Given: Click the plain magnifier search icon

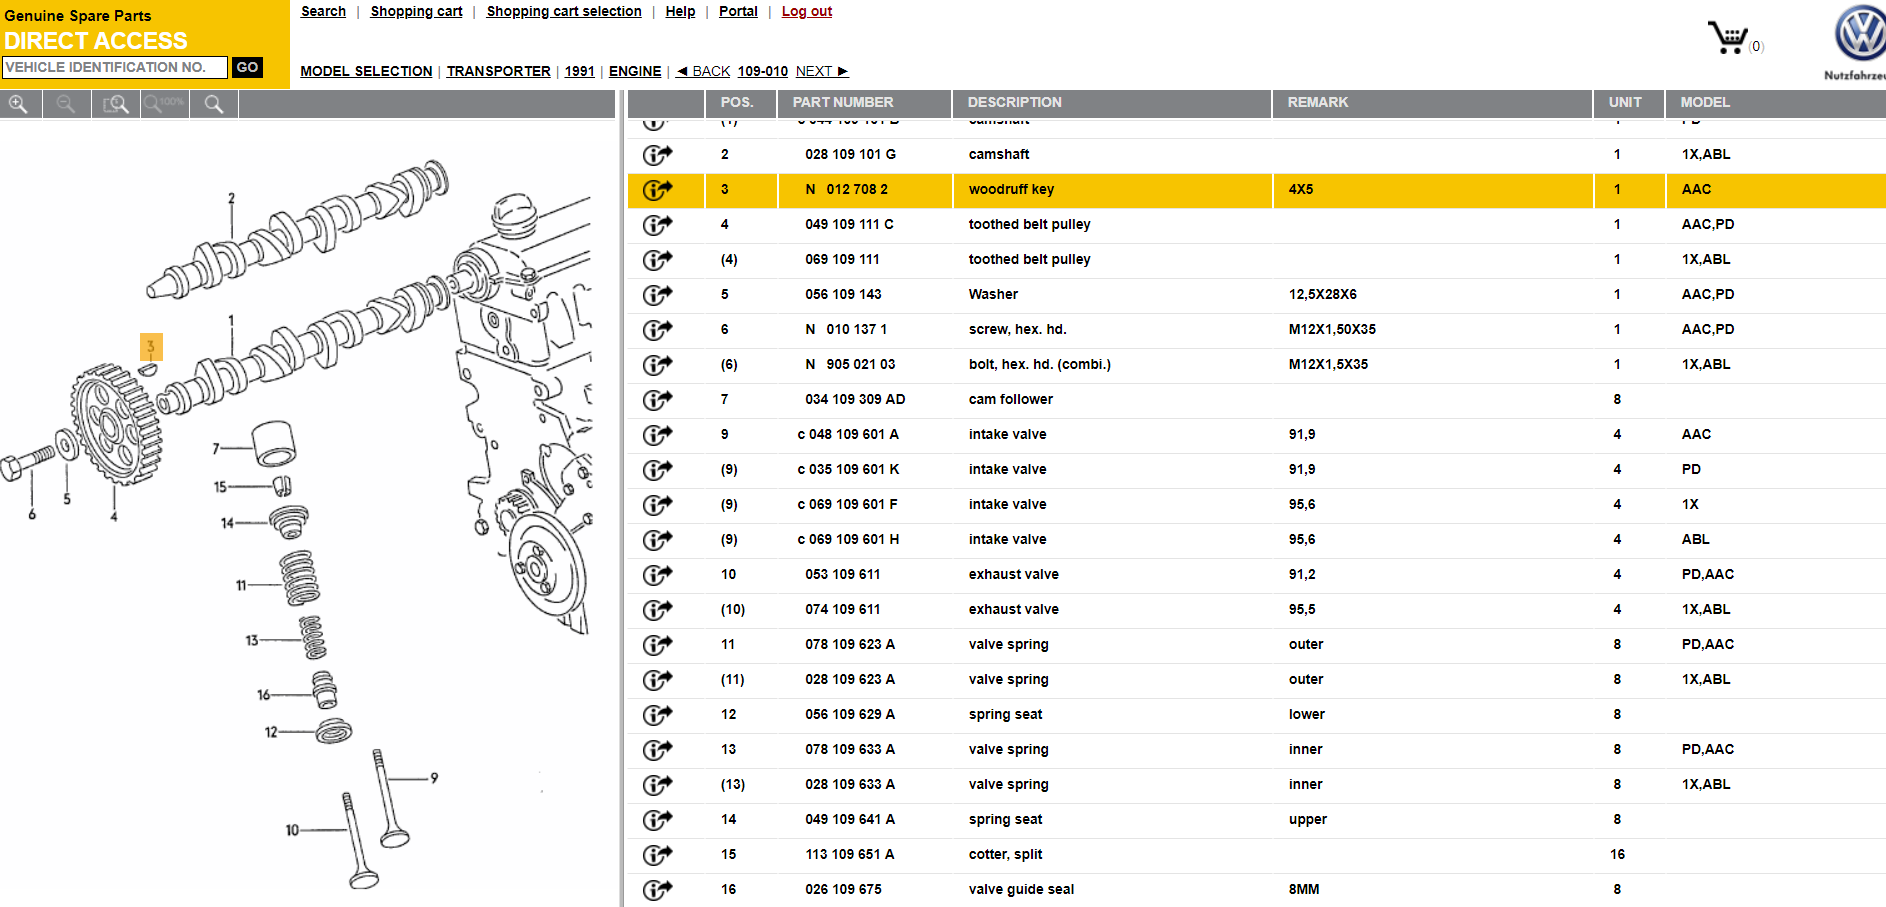Looking at the screenshot, I should coord(213,104).
